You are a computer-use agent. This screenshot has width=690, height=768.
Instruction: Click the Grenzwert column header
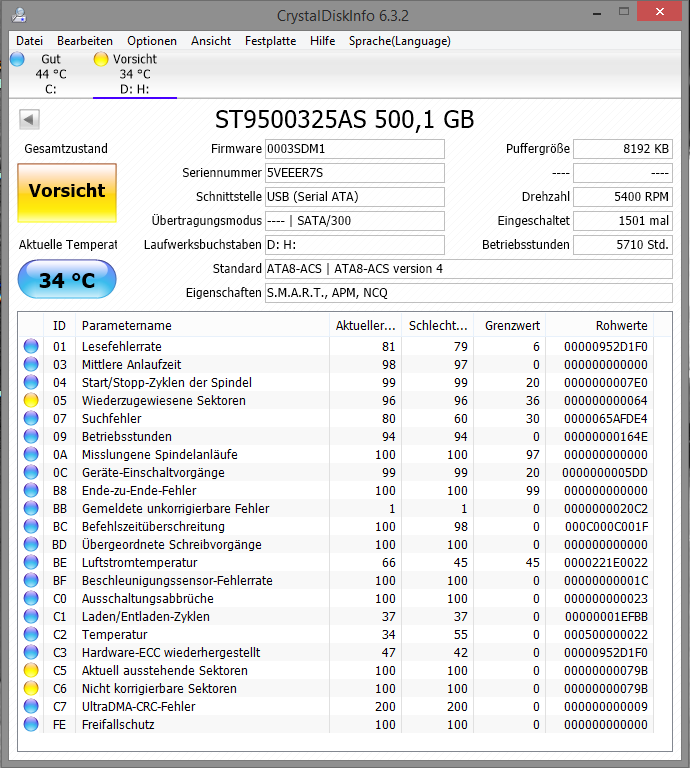(510, 326)
